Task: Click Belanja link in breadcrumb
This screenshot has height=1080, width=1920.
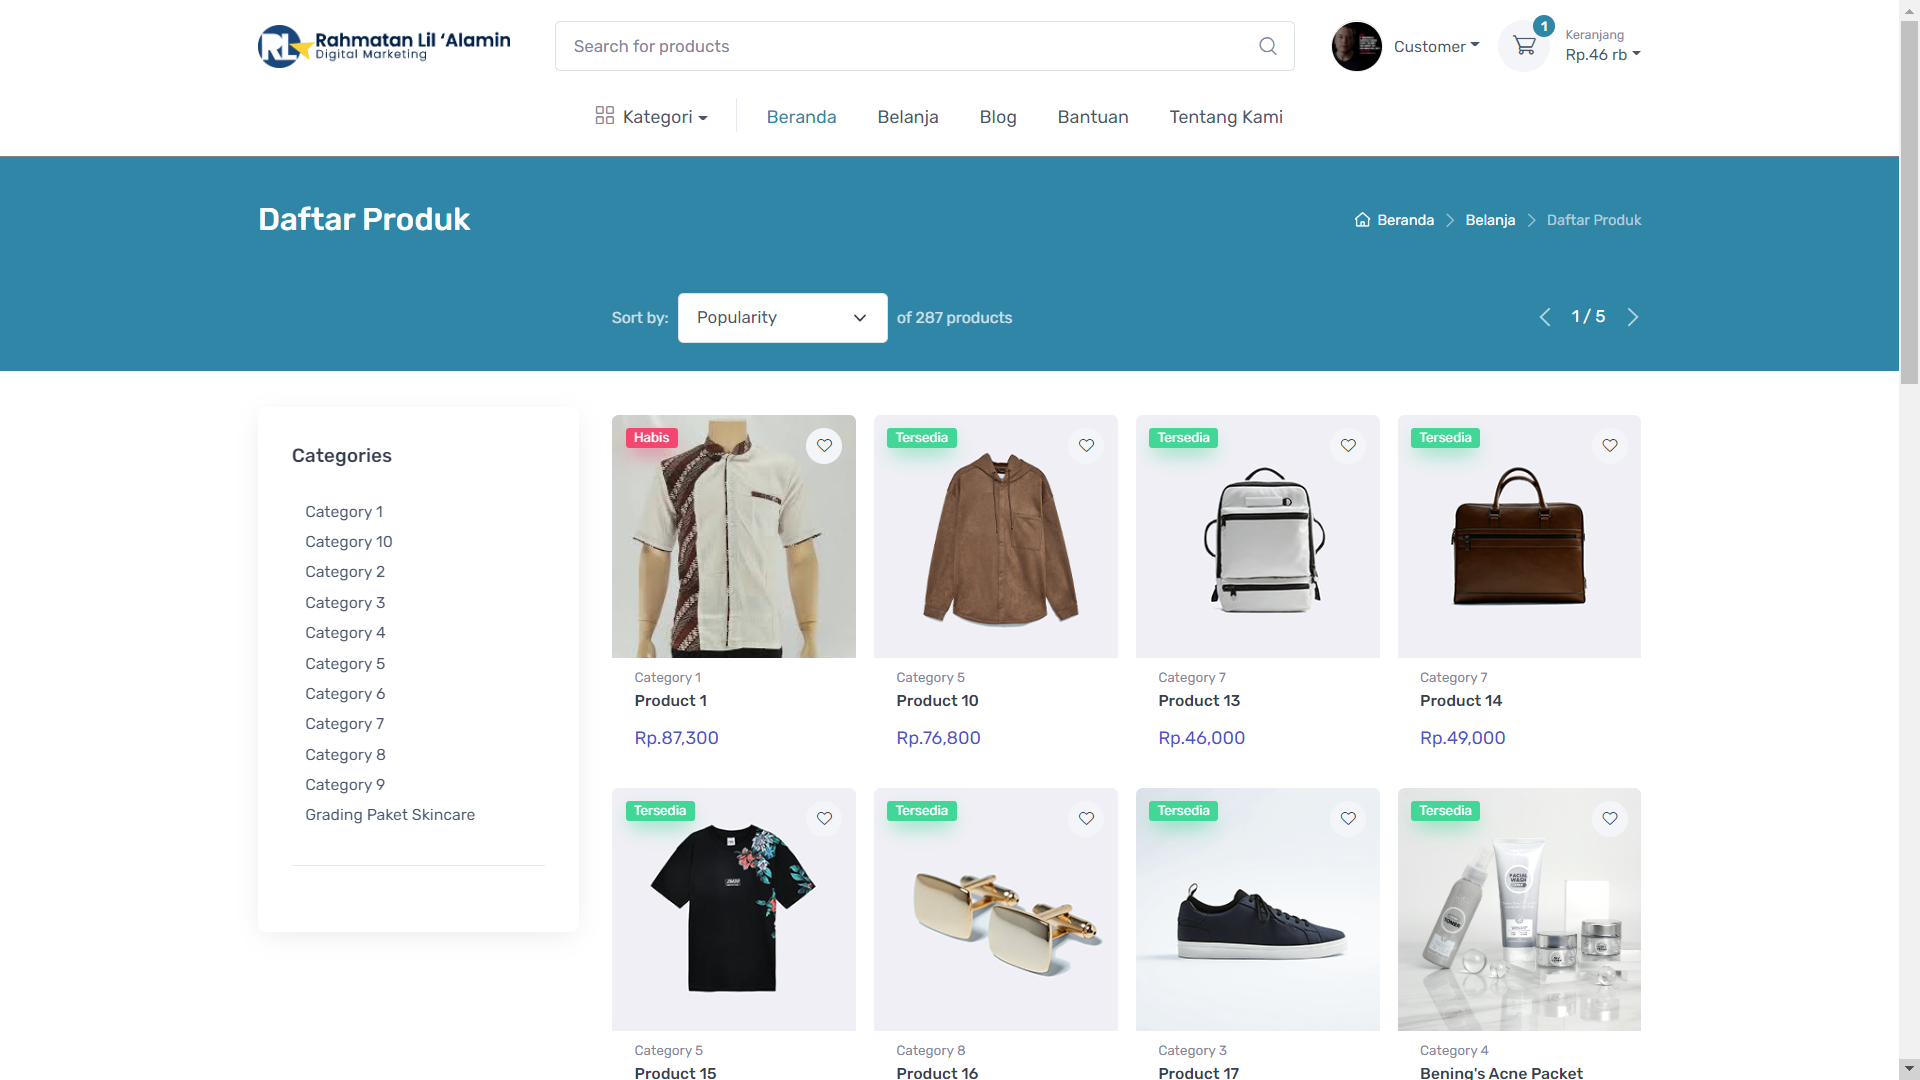Action: (x=1490, y=220)
